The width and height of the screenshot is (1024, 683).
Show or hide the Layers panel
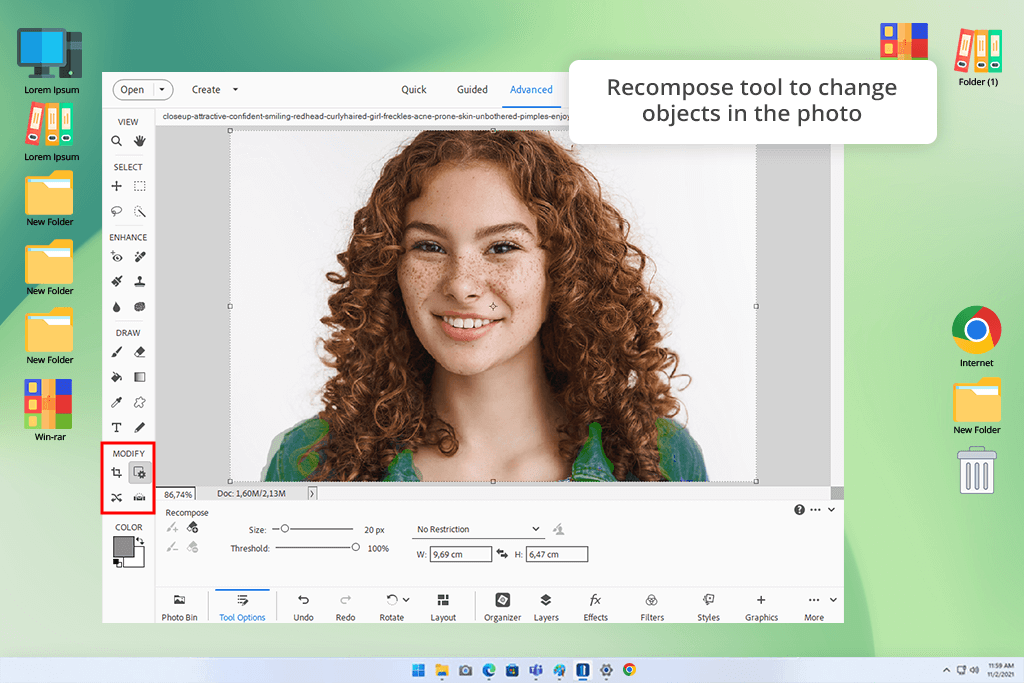click(546, 606)
